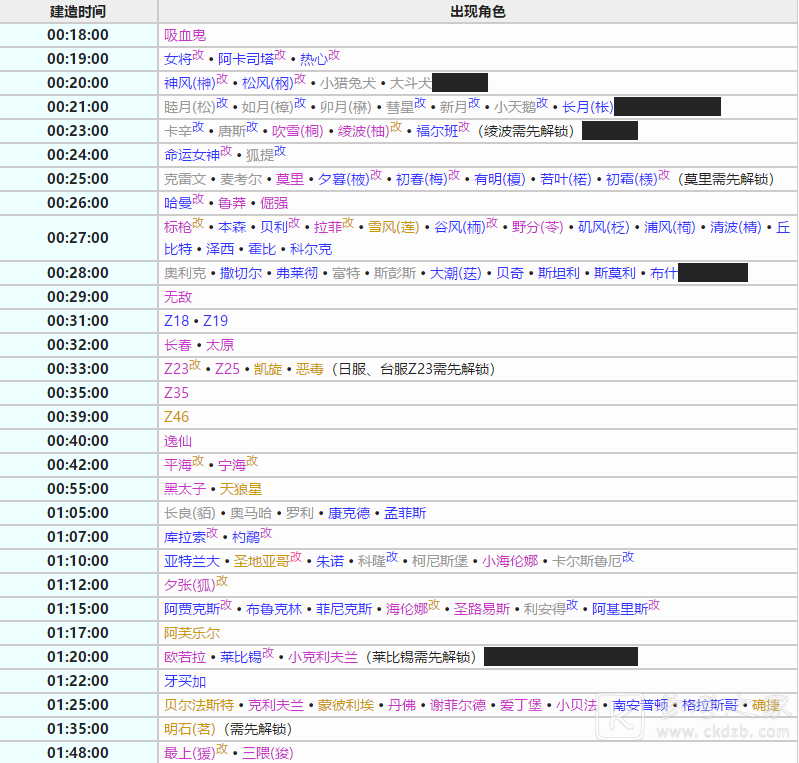Screen dimensions: 799x763
Task: Open the 长月(帐) link
Action: [x=588, y=107]
